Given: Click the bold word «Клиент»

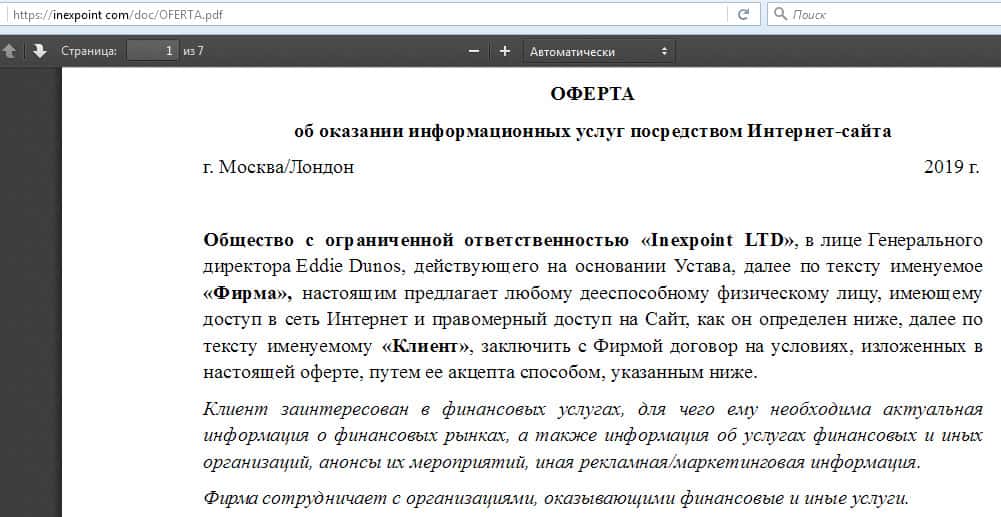Looking at the screenshot, I should tap(426, 346).
